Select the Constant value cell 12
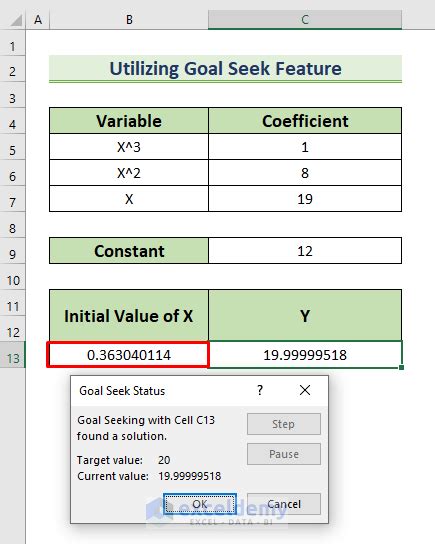 coord(305,250)
